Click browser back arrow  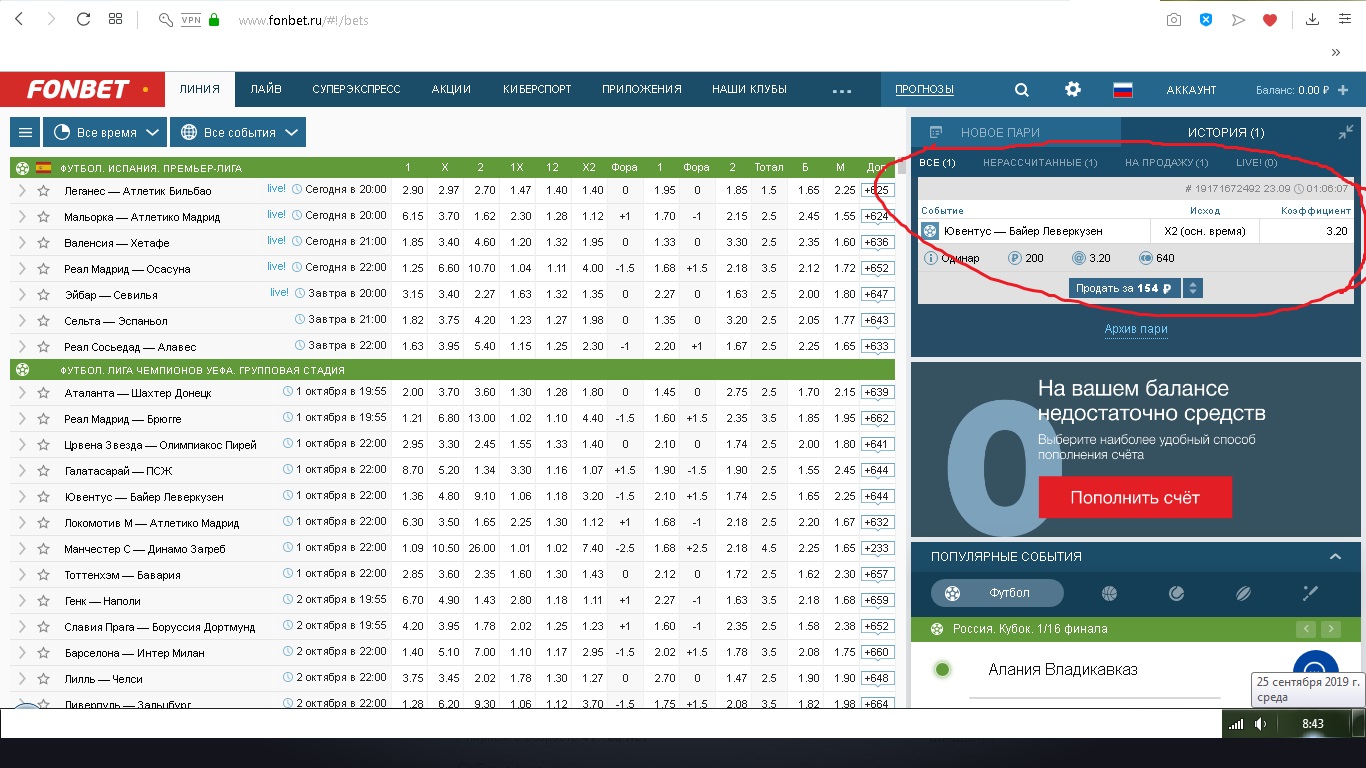pyautogui.click(x=18, y=19)
